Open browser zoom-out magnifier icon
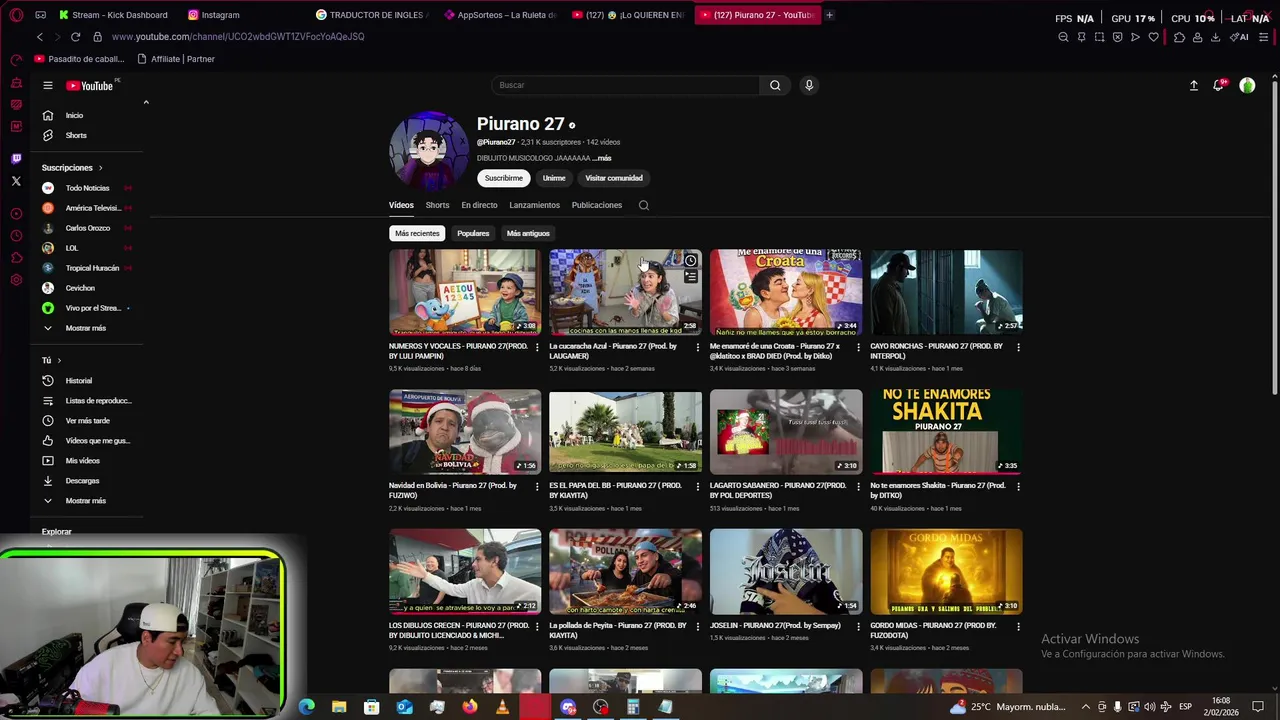Screen dimensions: 1280x720 pyautogui.click(x=1063, y=37)
